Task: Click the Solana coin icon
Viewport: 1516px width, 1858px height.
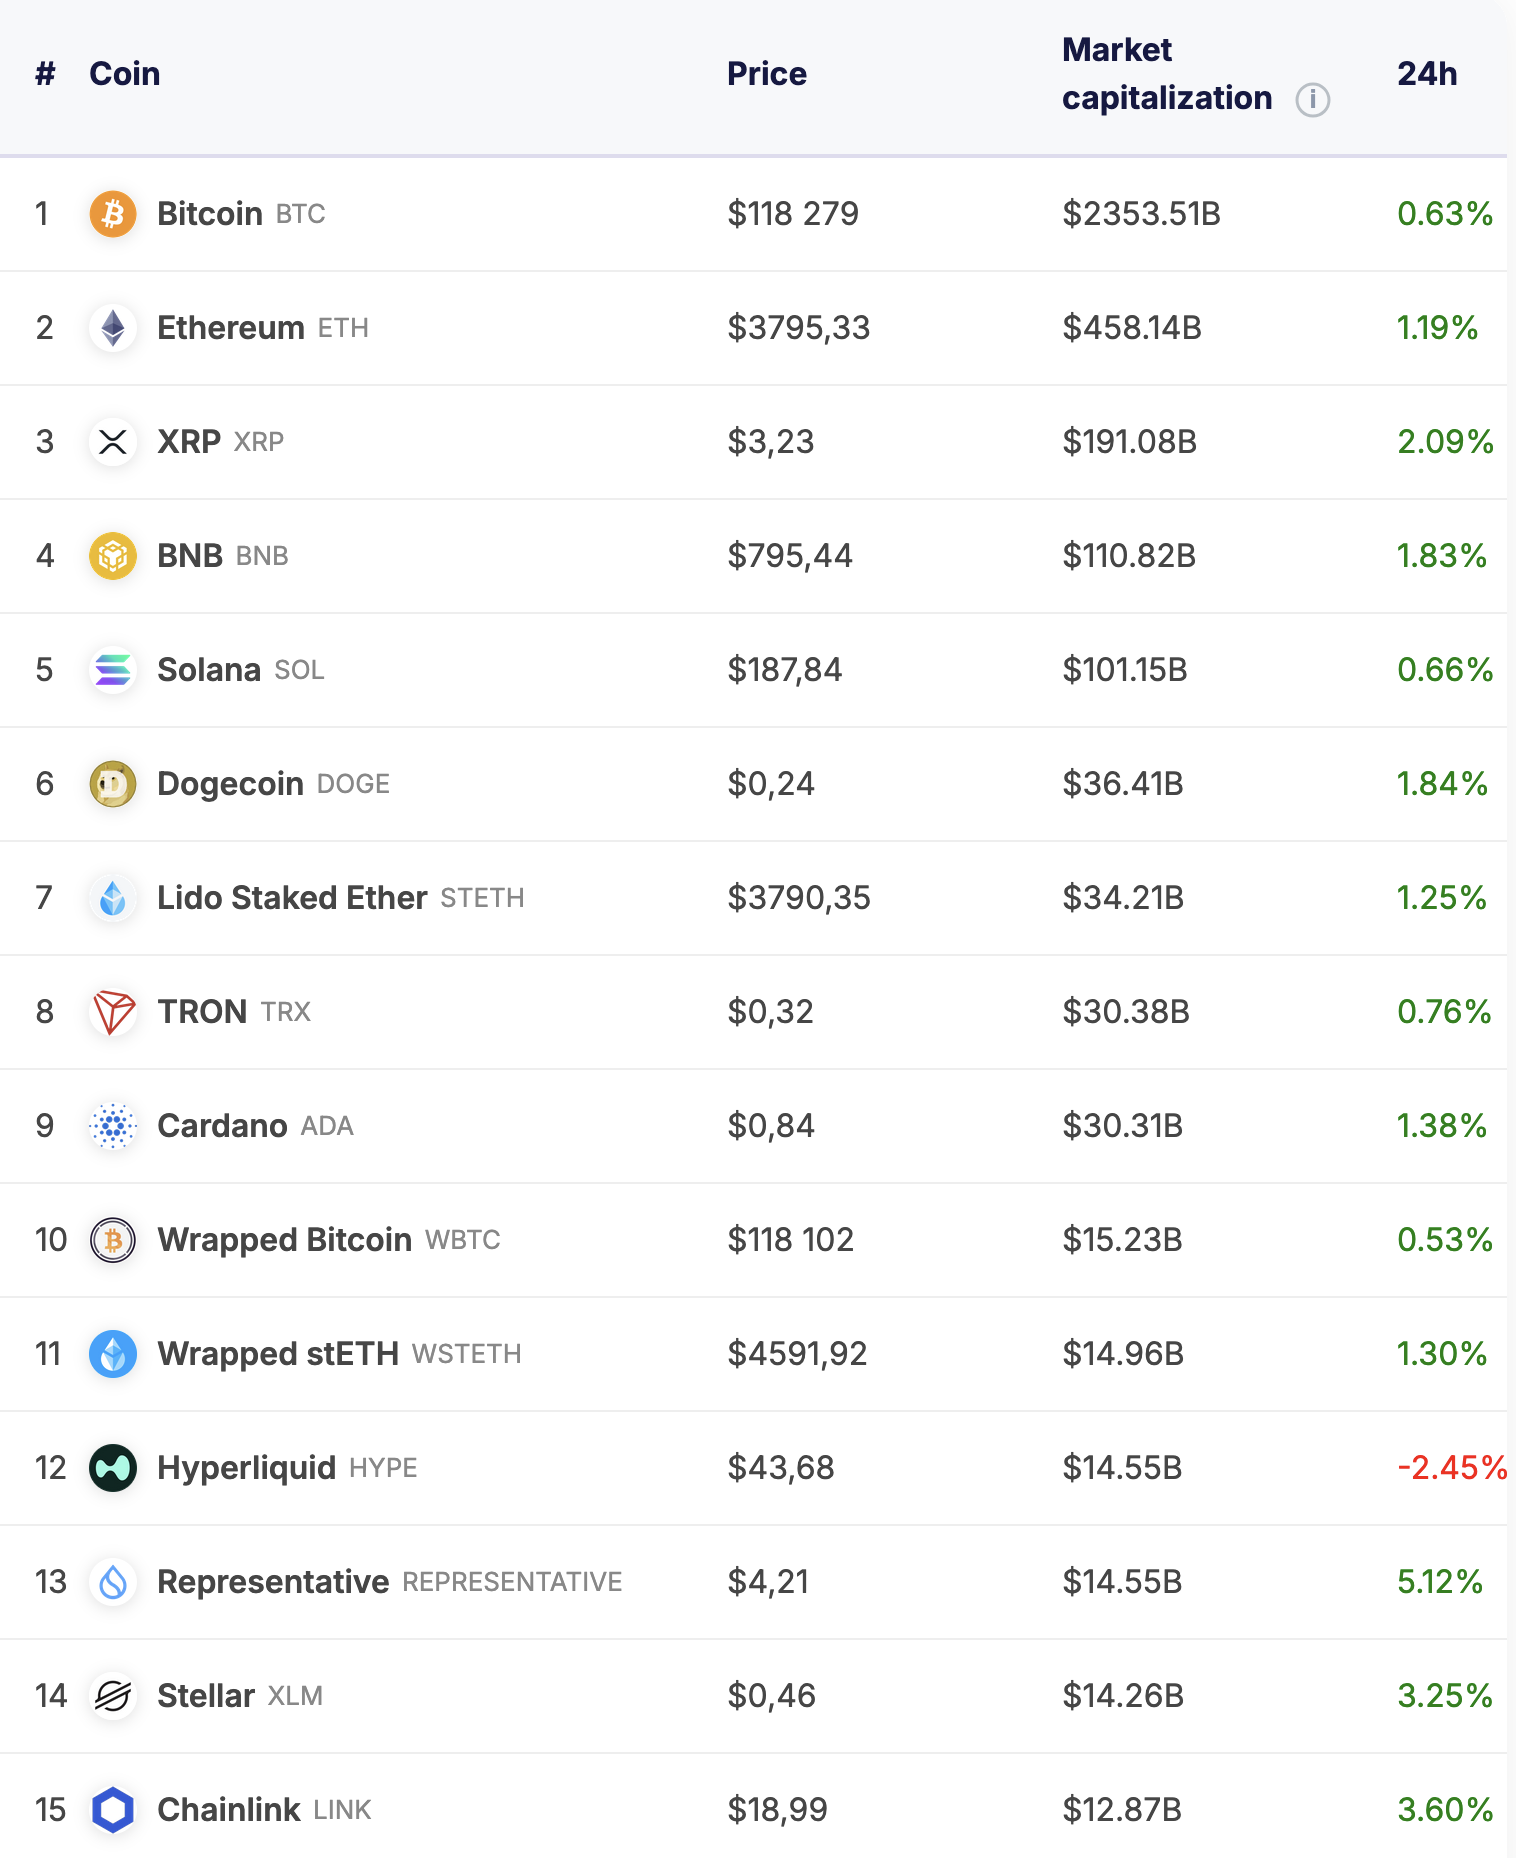Action: click(113, 670)
